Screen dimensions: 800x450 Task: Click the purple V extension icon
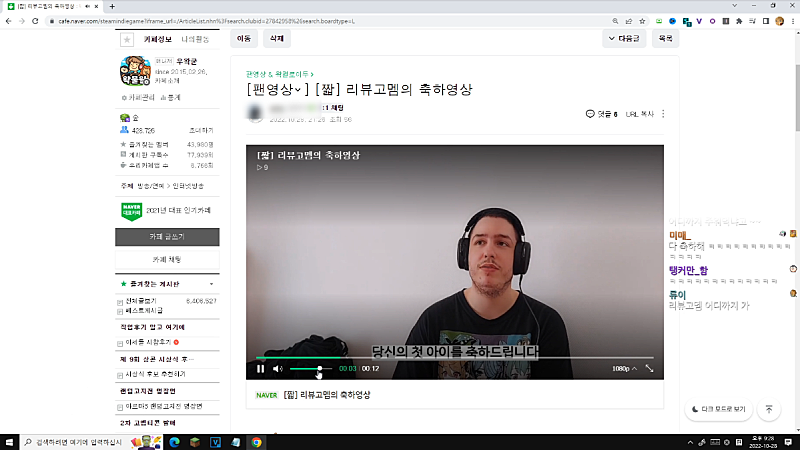coord(699,21)
